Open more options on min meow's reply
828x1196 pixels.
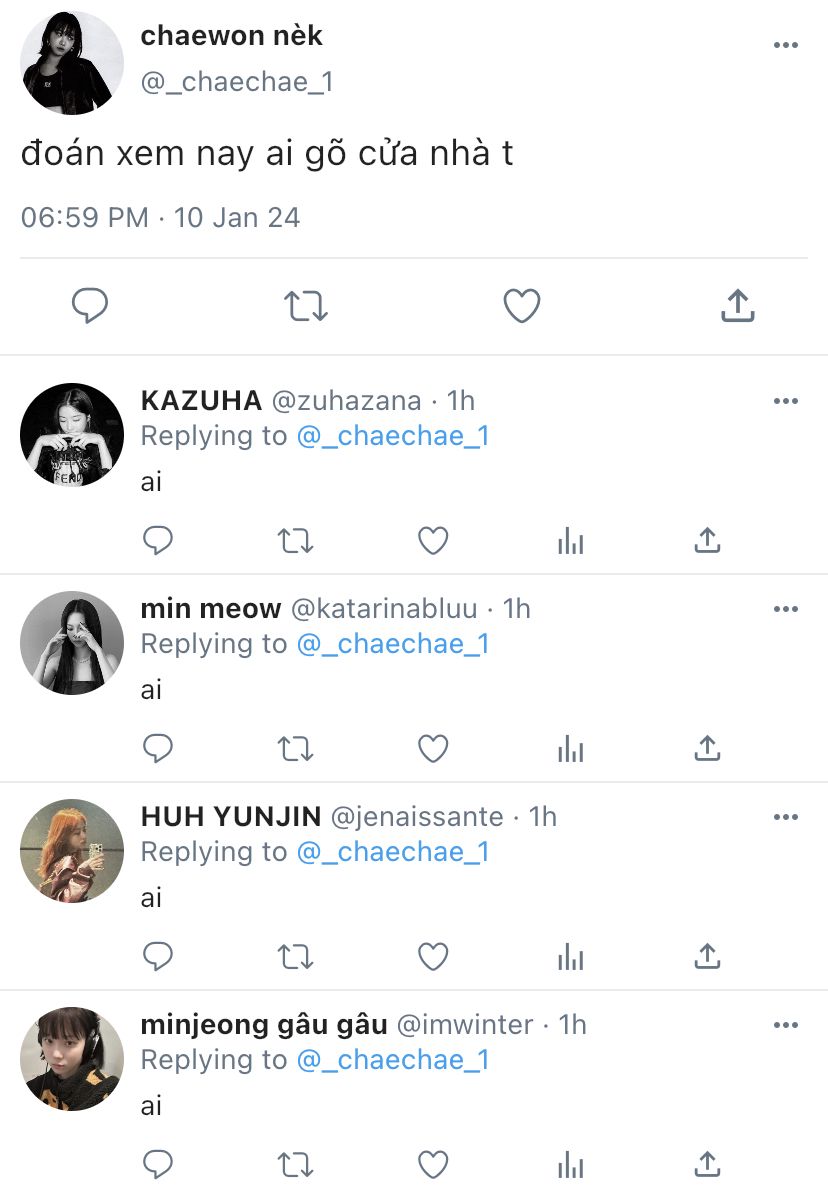(786, 609)
